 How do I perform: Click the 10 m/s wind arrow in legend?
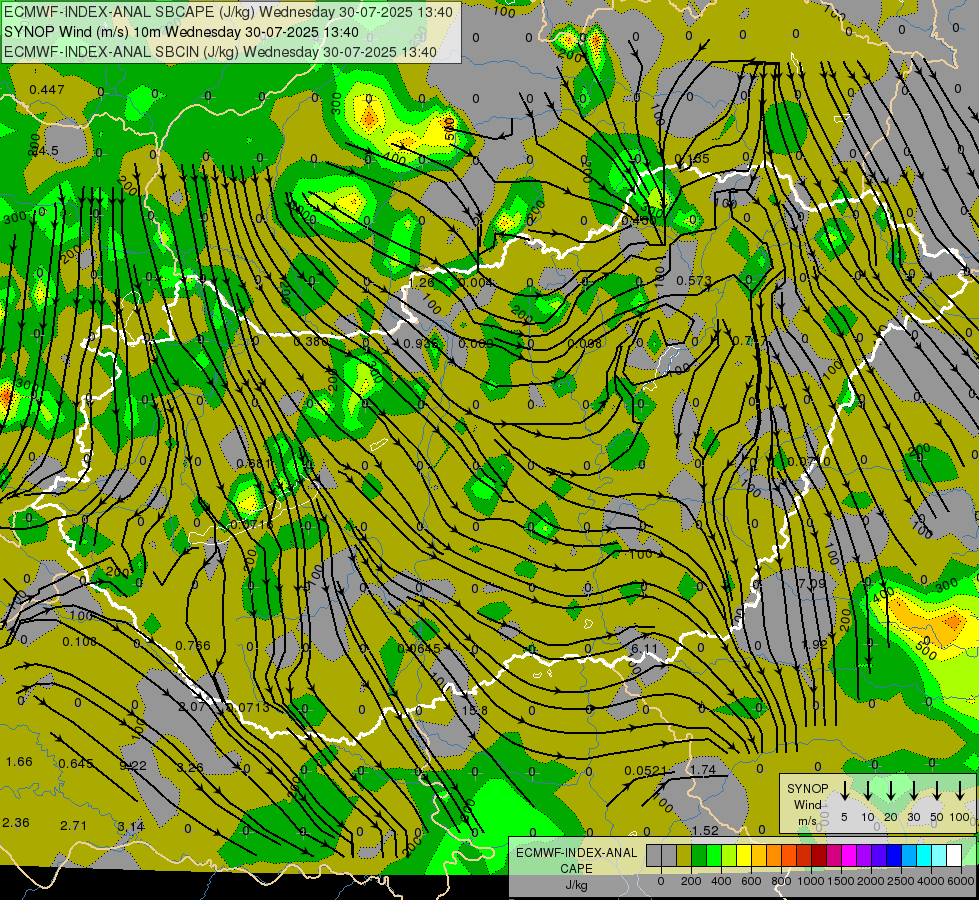pyautogui.click(x=868, y=791)
